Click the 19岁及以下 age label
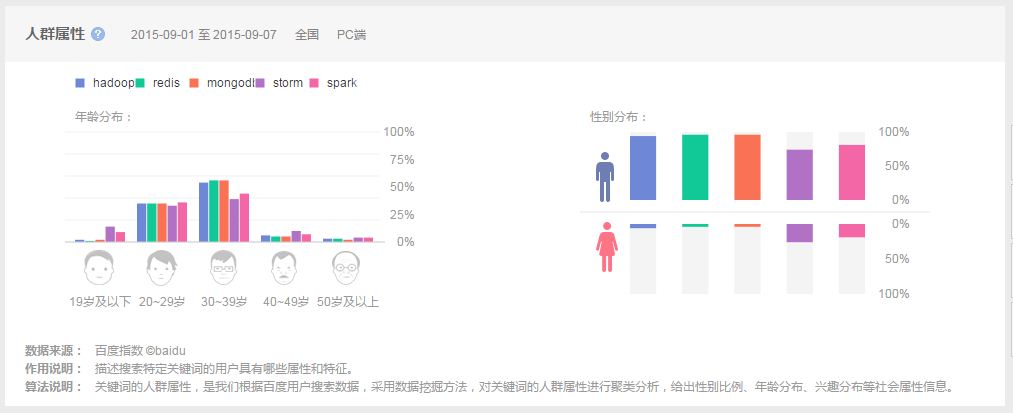Screen dimensions: 1013x413 (100, 302)
